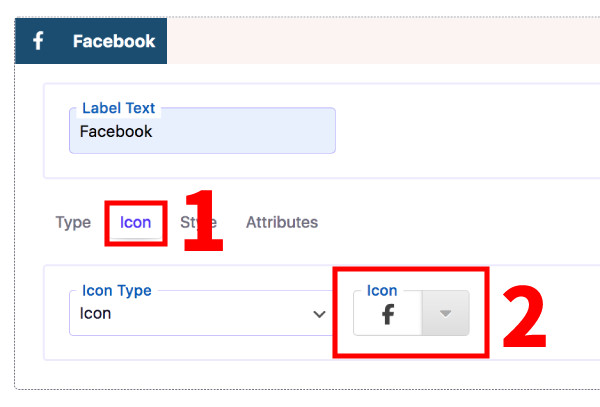The image size is (600, 407).
Task: Select the bold Facebook header title
Action: coord(114,41)
